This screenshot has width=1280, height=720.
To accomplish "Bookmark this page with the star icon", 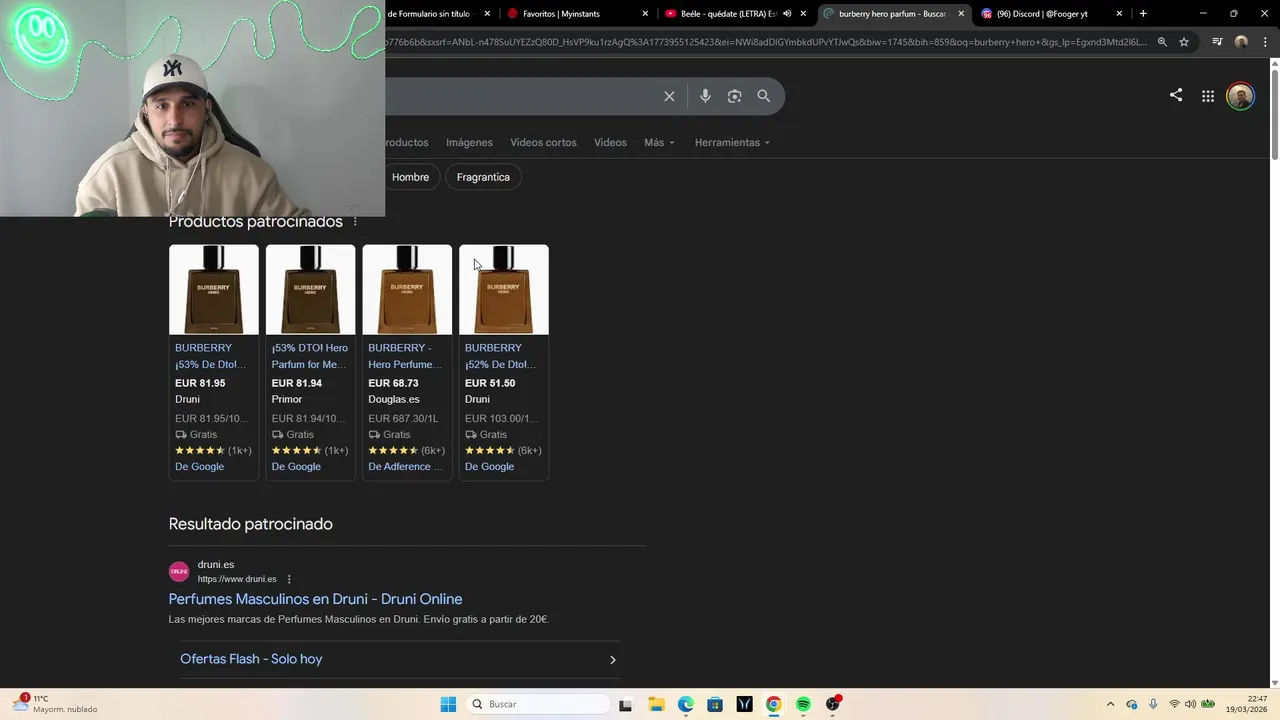I will click(x=1184, y=42).
